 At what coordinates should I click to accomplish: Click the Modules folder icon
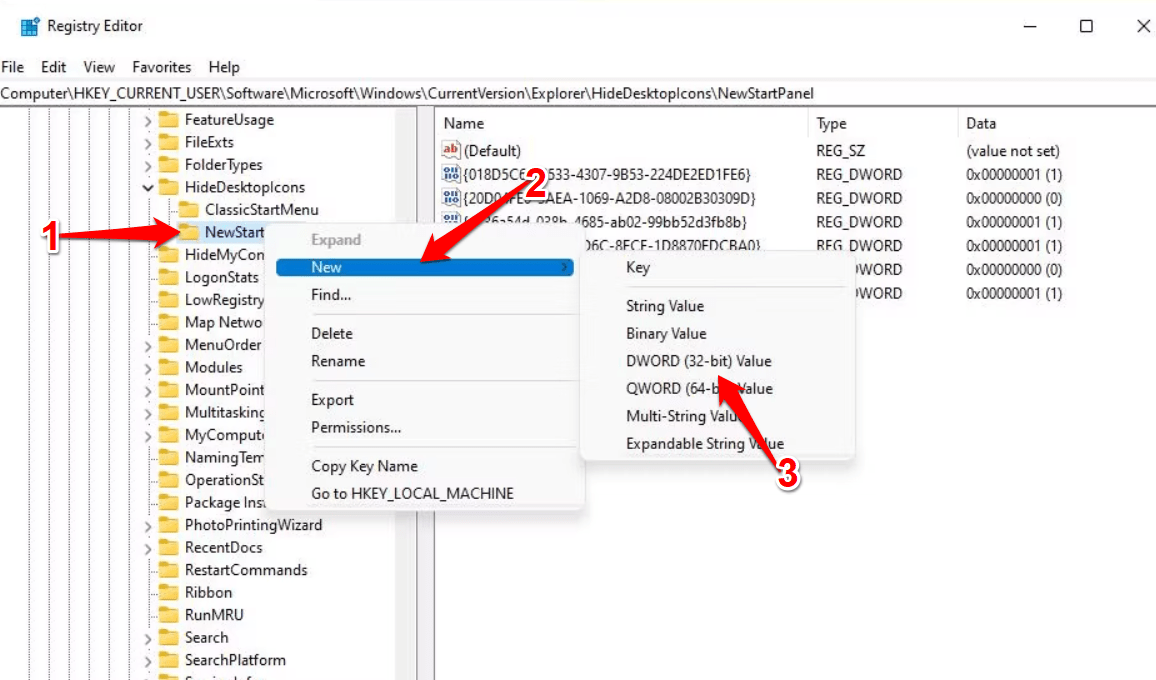[x=169, y=367]
